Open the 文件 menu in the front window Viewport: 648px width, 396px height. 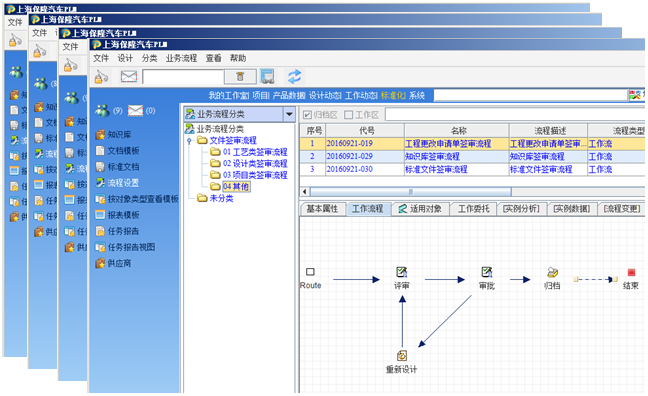(x=101, y=58)
